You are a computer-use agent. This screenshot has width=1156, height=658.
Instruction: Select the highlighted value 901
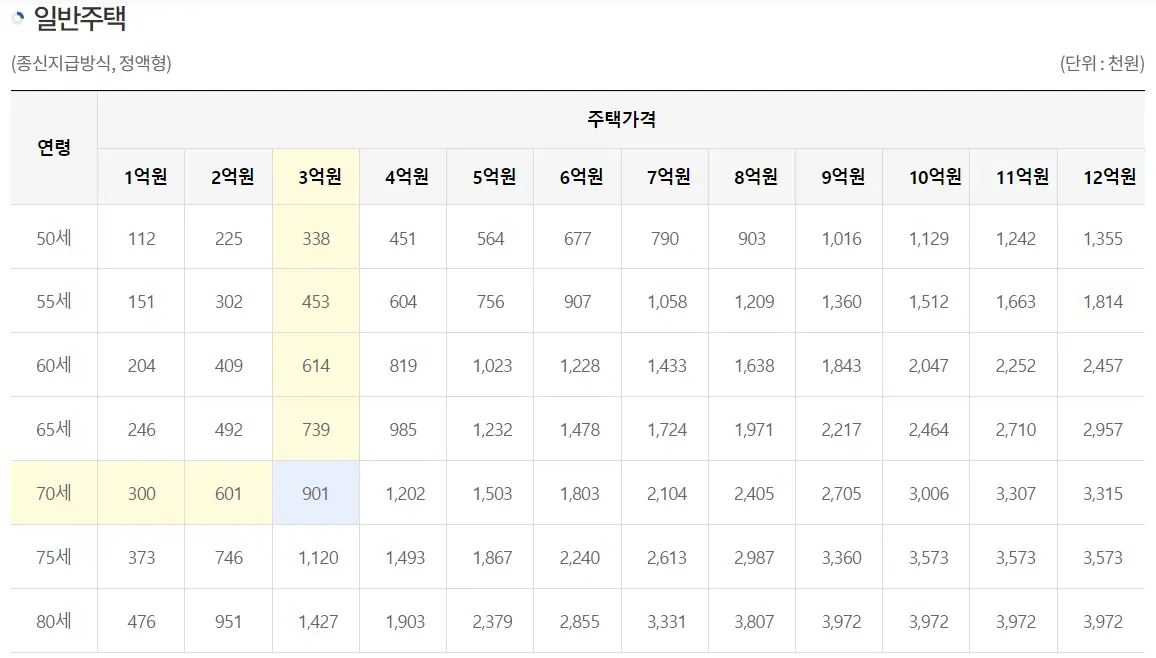pyautogui.click(x=316, y=493)
